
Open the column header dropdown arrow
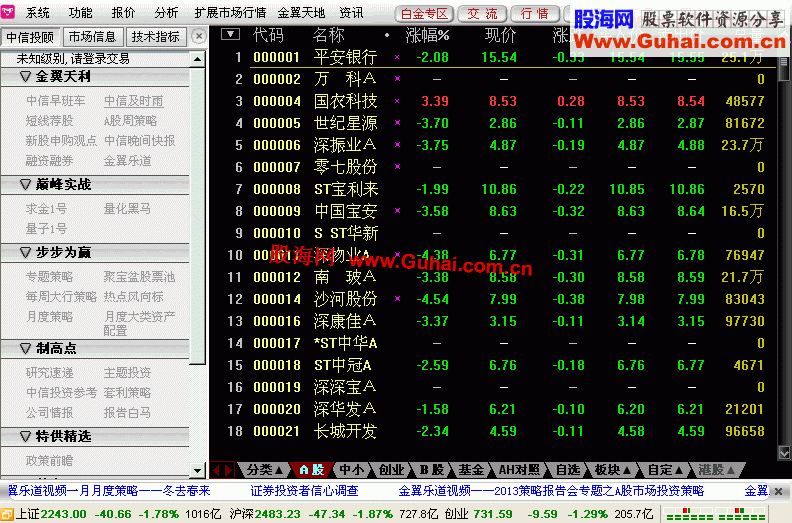(230, 34)
